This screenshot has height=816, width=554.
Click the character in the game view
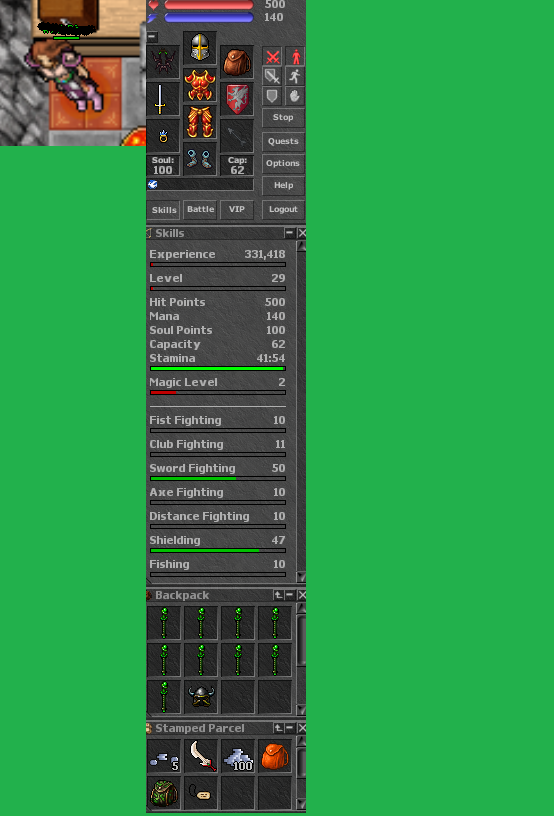[65, 75]
